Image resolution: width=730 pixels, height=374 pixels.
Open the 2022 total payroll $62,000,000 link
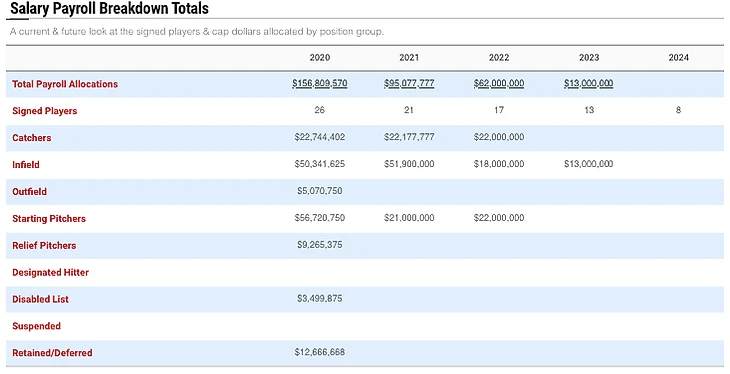tap(499, 83)
